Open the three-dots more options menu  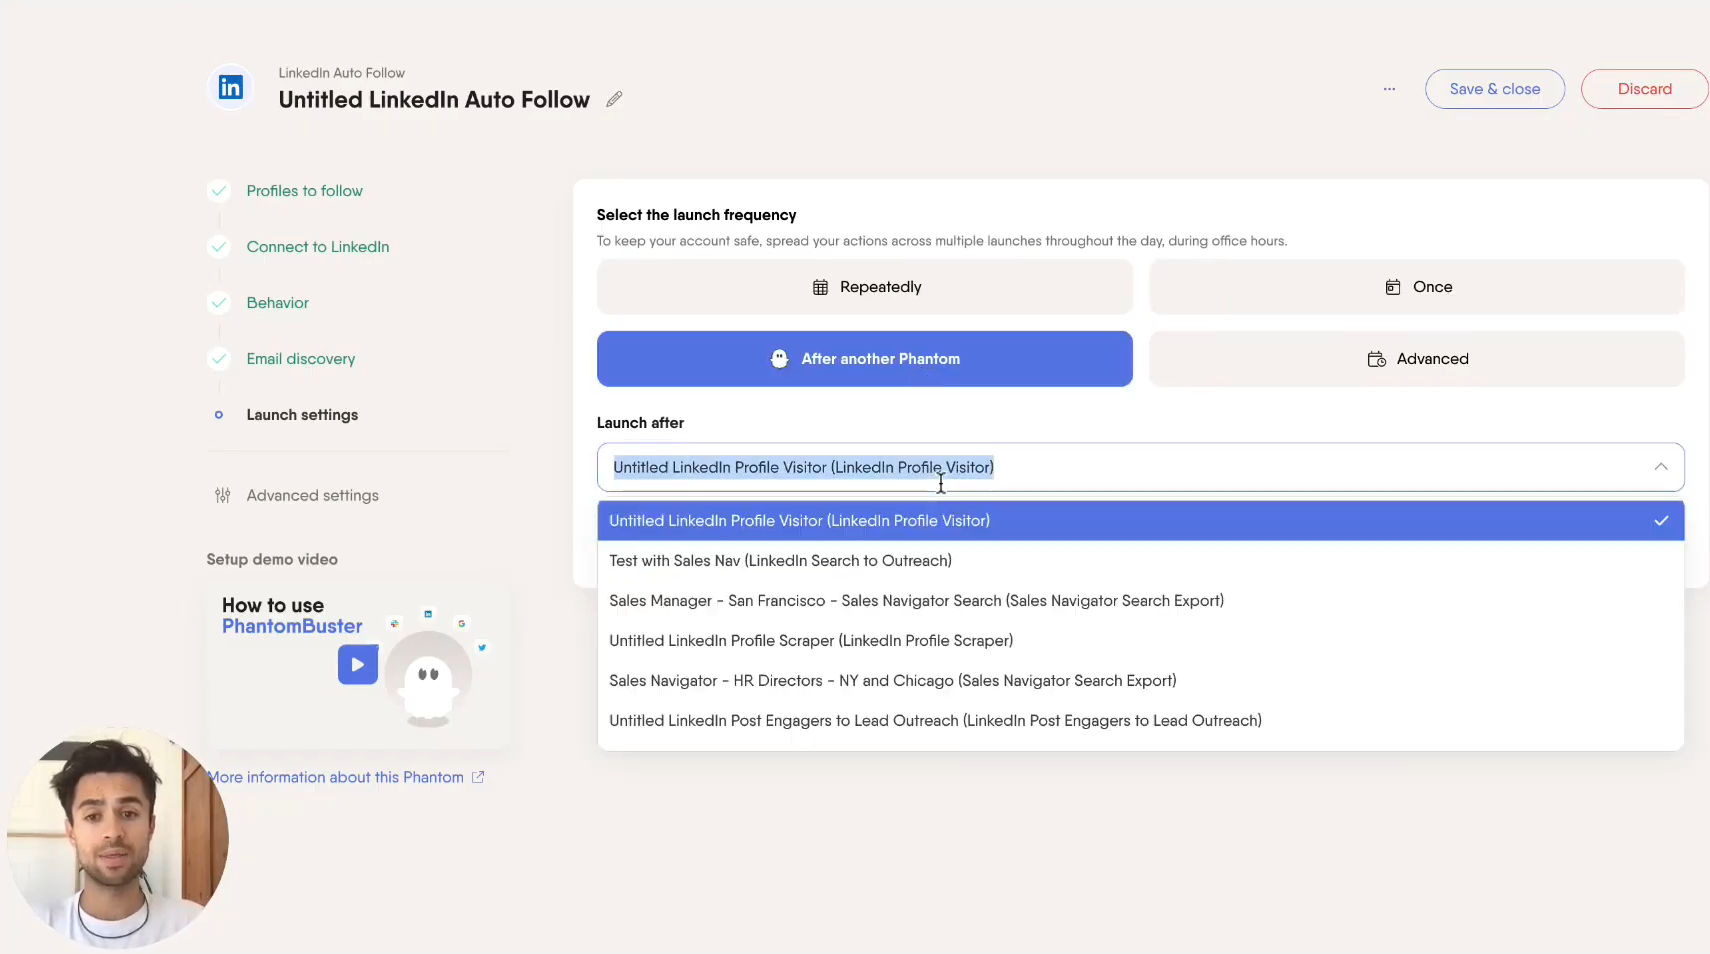coord(1389,89)
